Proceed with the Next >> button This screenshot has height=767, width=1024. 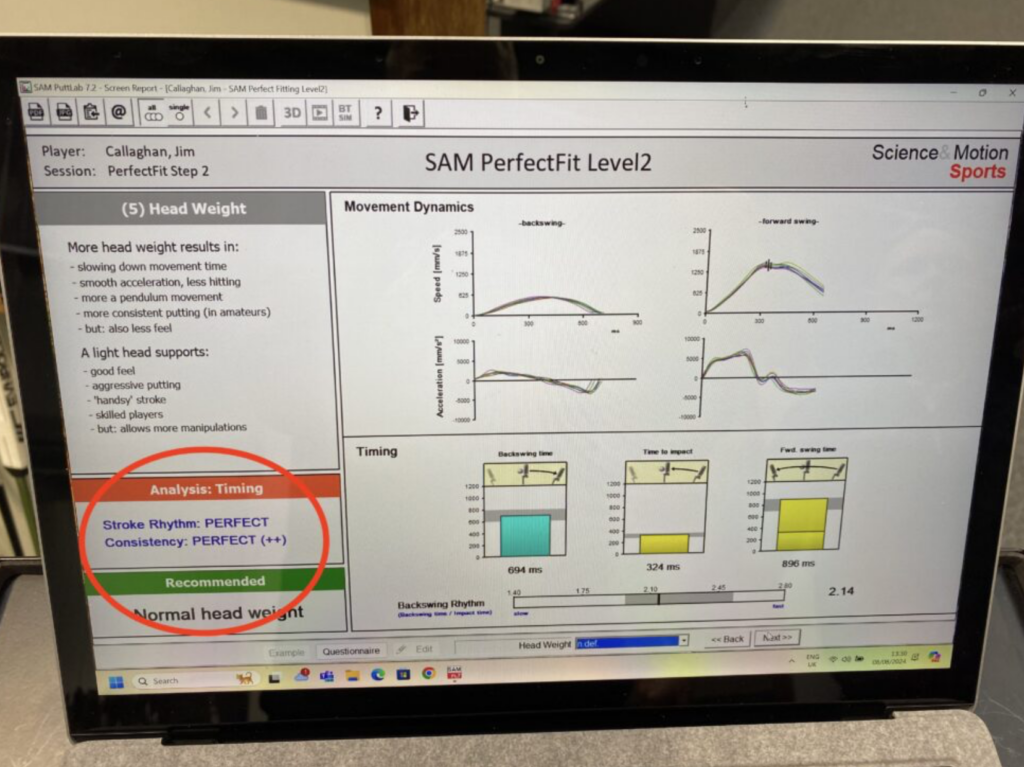point(776,636)
